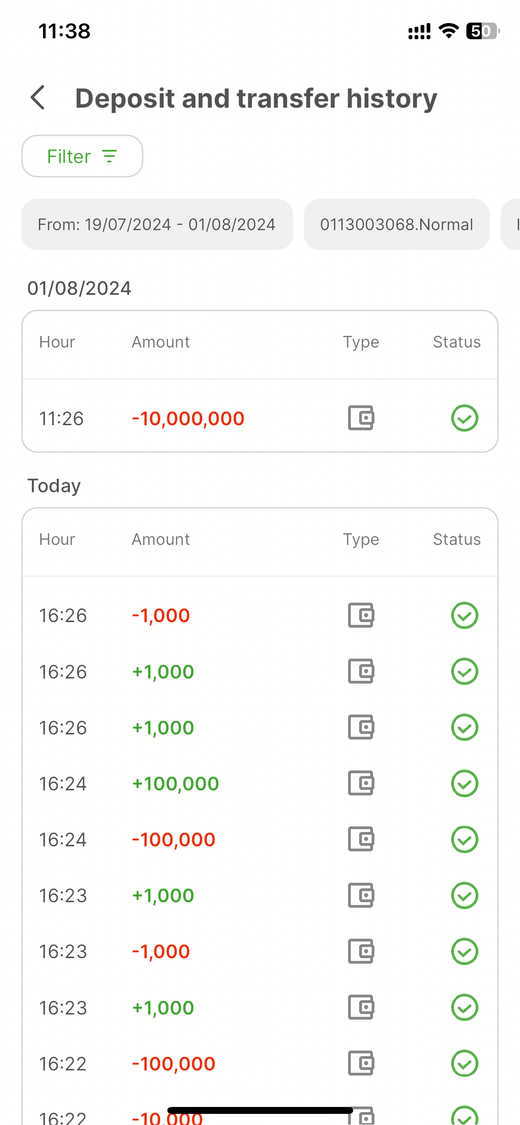Screen dimensions: 520x1125
Task: Tap the partially hidden third filter chip
Action: pos(511,225)
